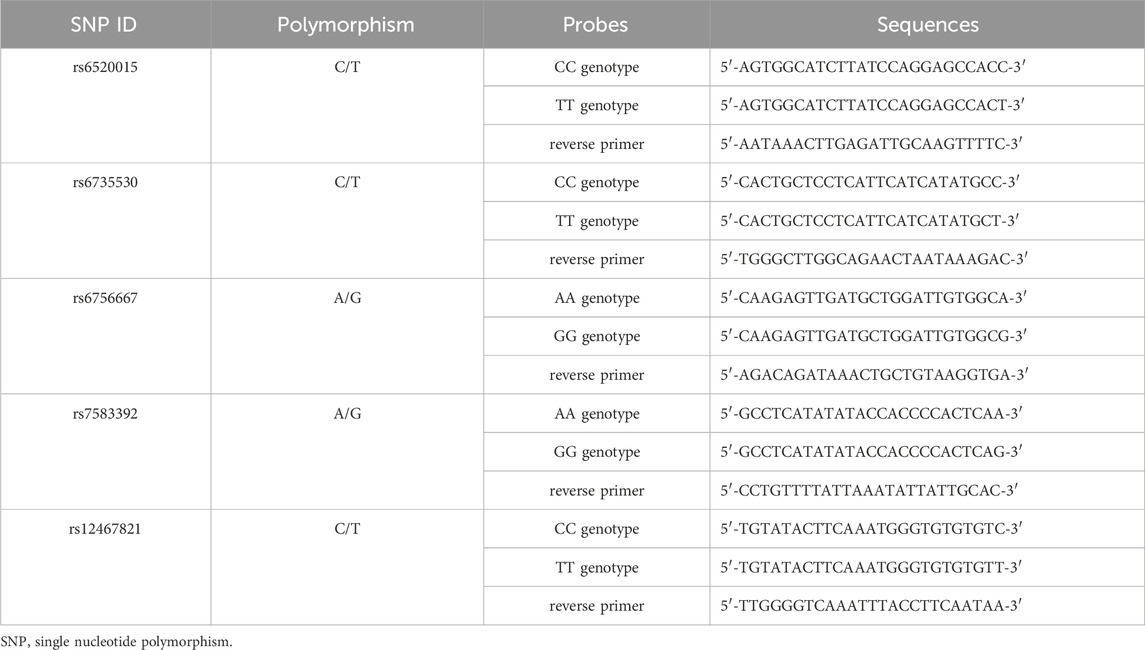The image size is (1145, 650).
Task: Click the SNP ID column header
Action: tap(104, 25)
